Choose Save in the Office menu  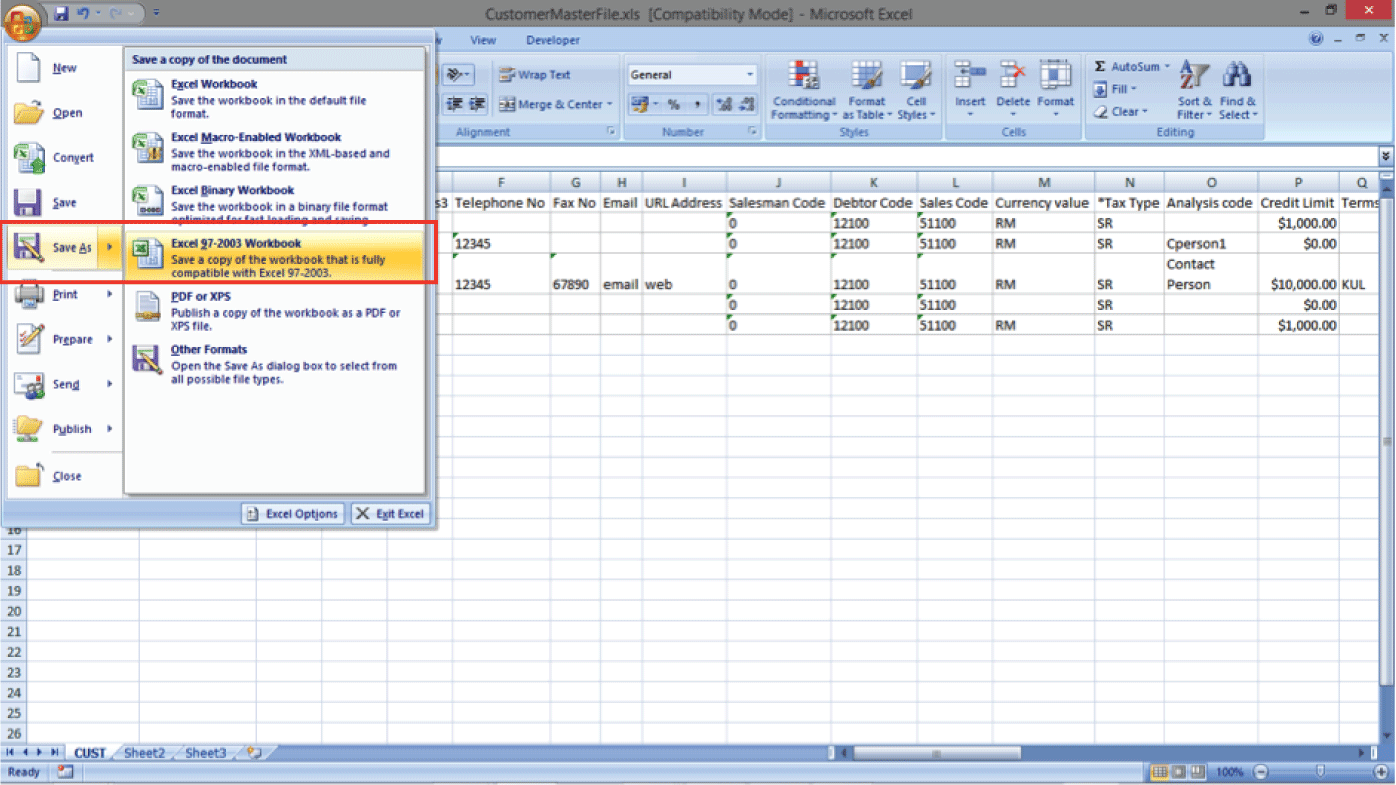(63, 203)
